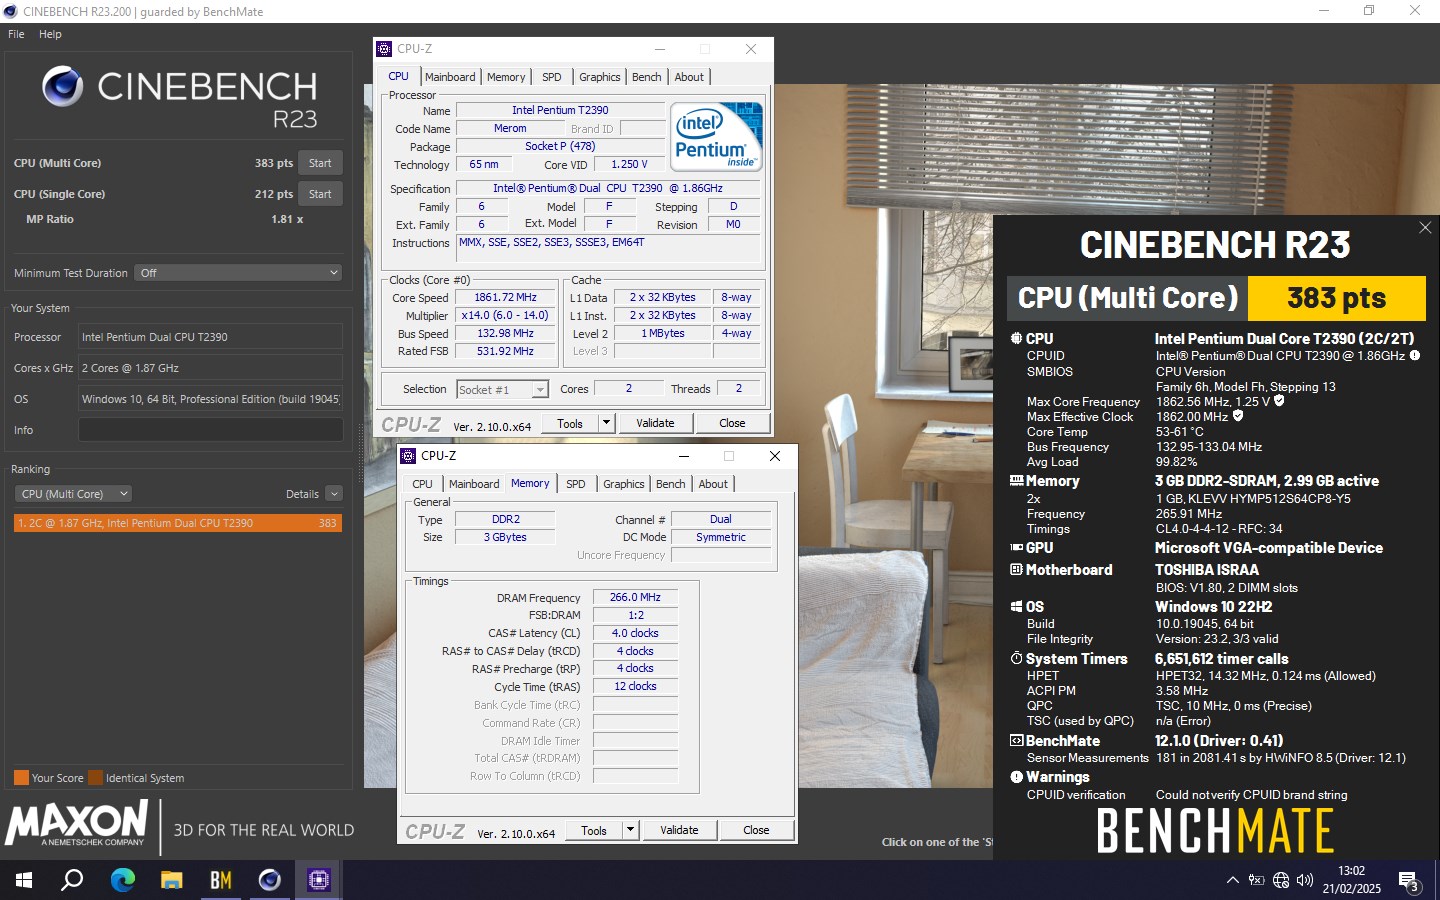Click Validate in upper CPU-Z
Image resolution: width=1440 pixels, height=900 pixels.
pyautogui.click(x=655, y=423)
